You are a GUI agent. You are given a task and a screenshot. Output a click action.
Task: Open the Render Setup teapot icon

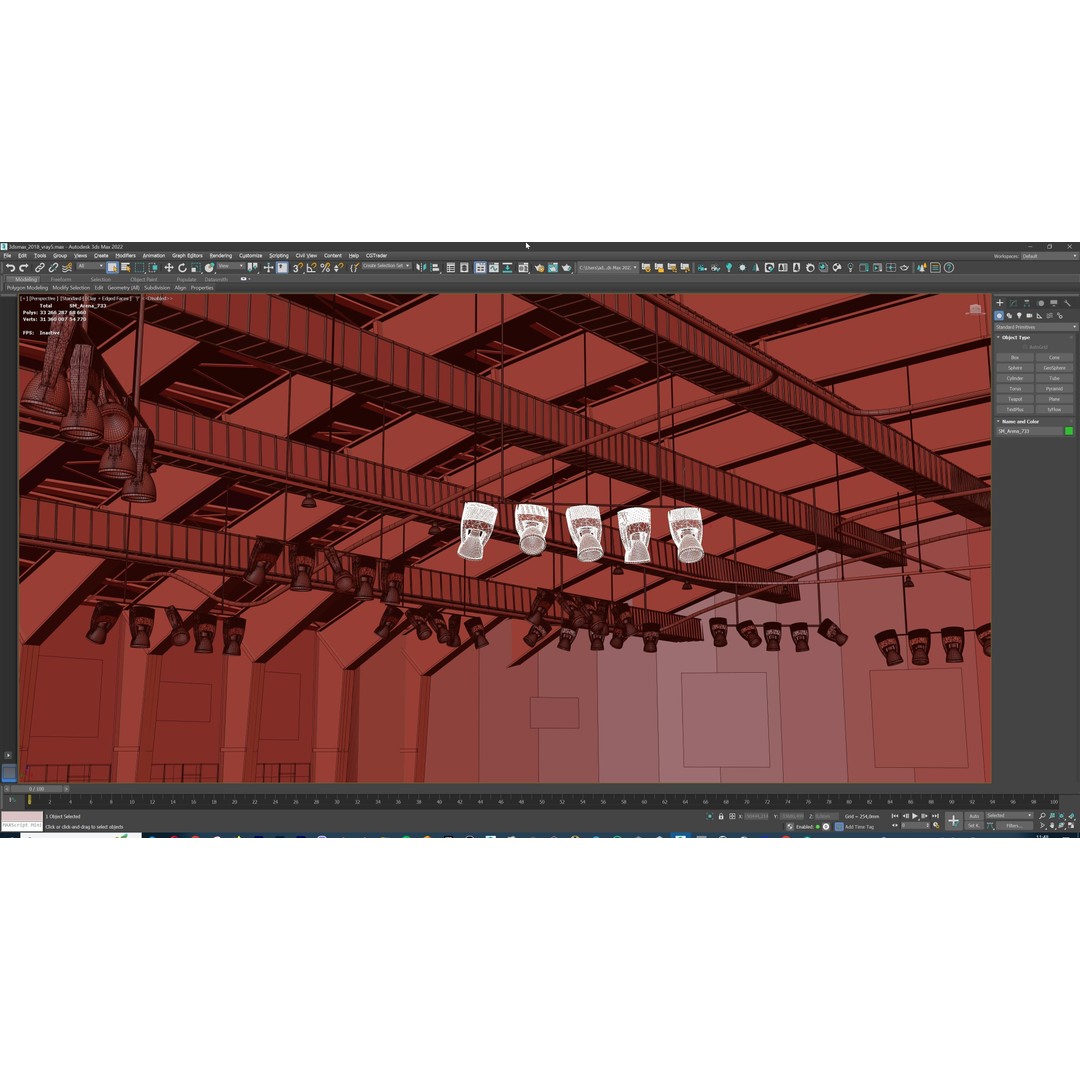click(x=539, y=268)
